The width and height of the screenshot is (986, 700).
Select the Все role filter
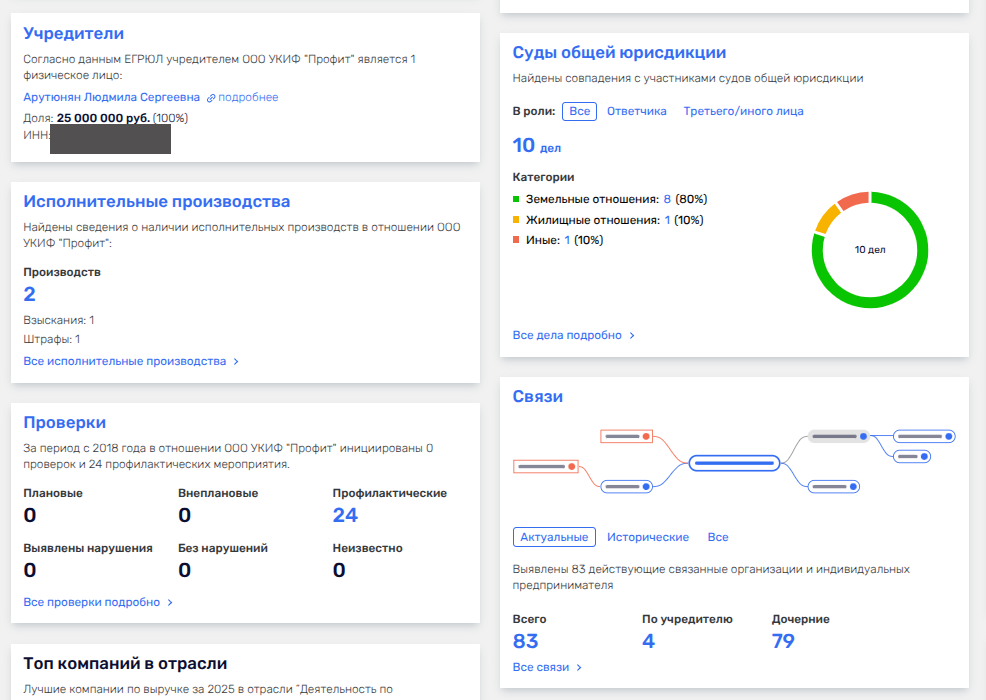coord(579,111)
